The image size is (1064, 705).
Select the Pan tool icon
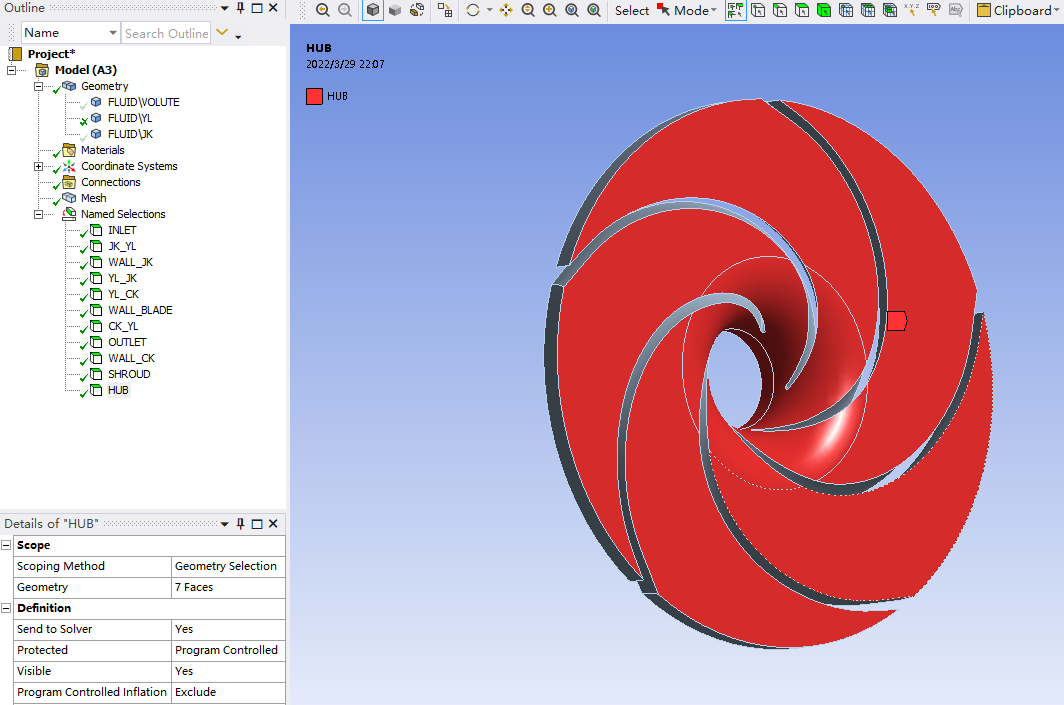coord(505,10)
